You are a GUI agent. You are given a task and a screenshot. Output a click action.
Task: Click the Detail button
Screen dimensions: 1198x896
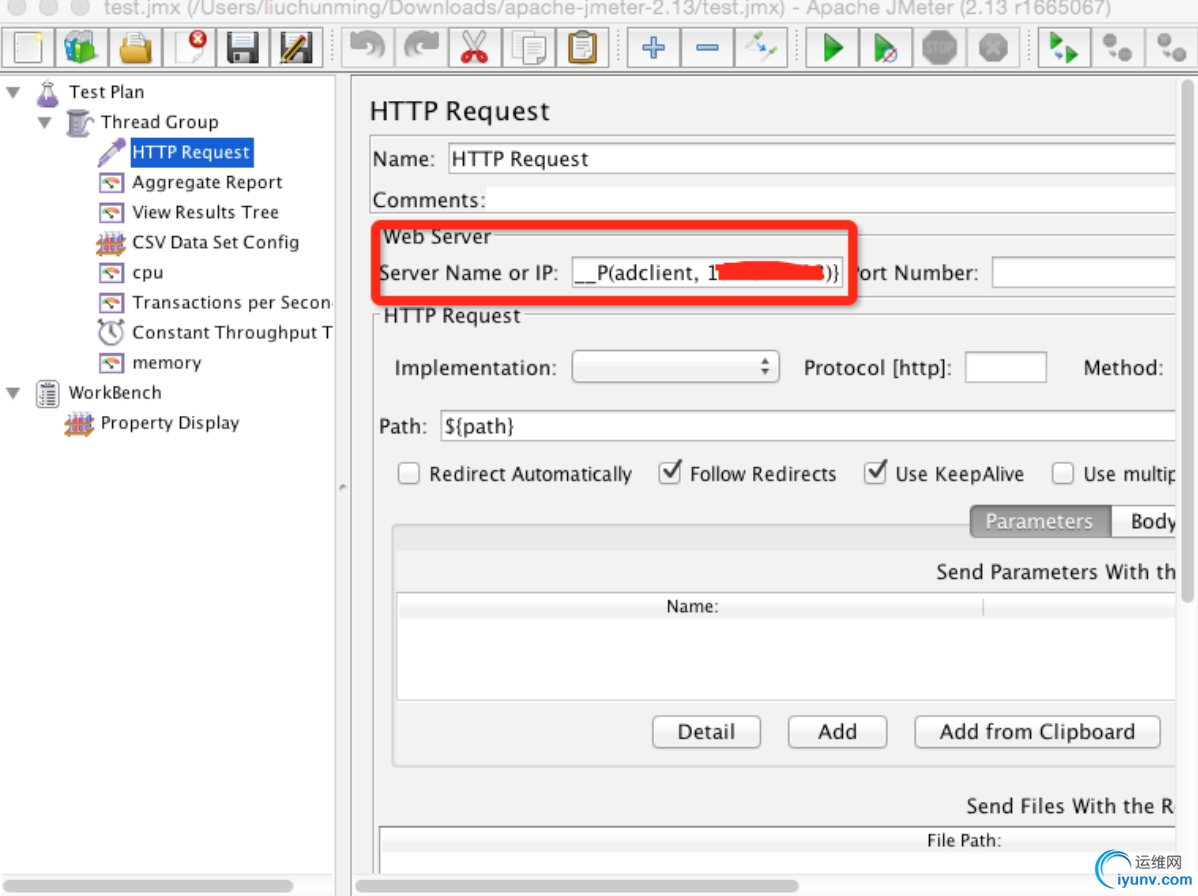[706, 732]
